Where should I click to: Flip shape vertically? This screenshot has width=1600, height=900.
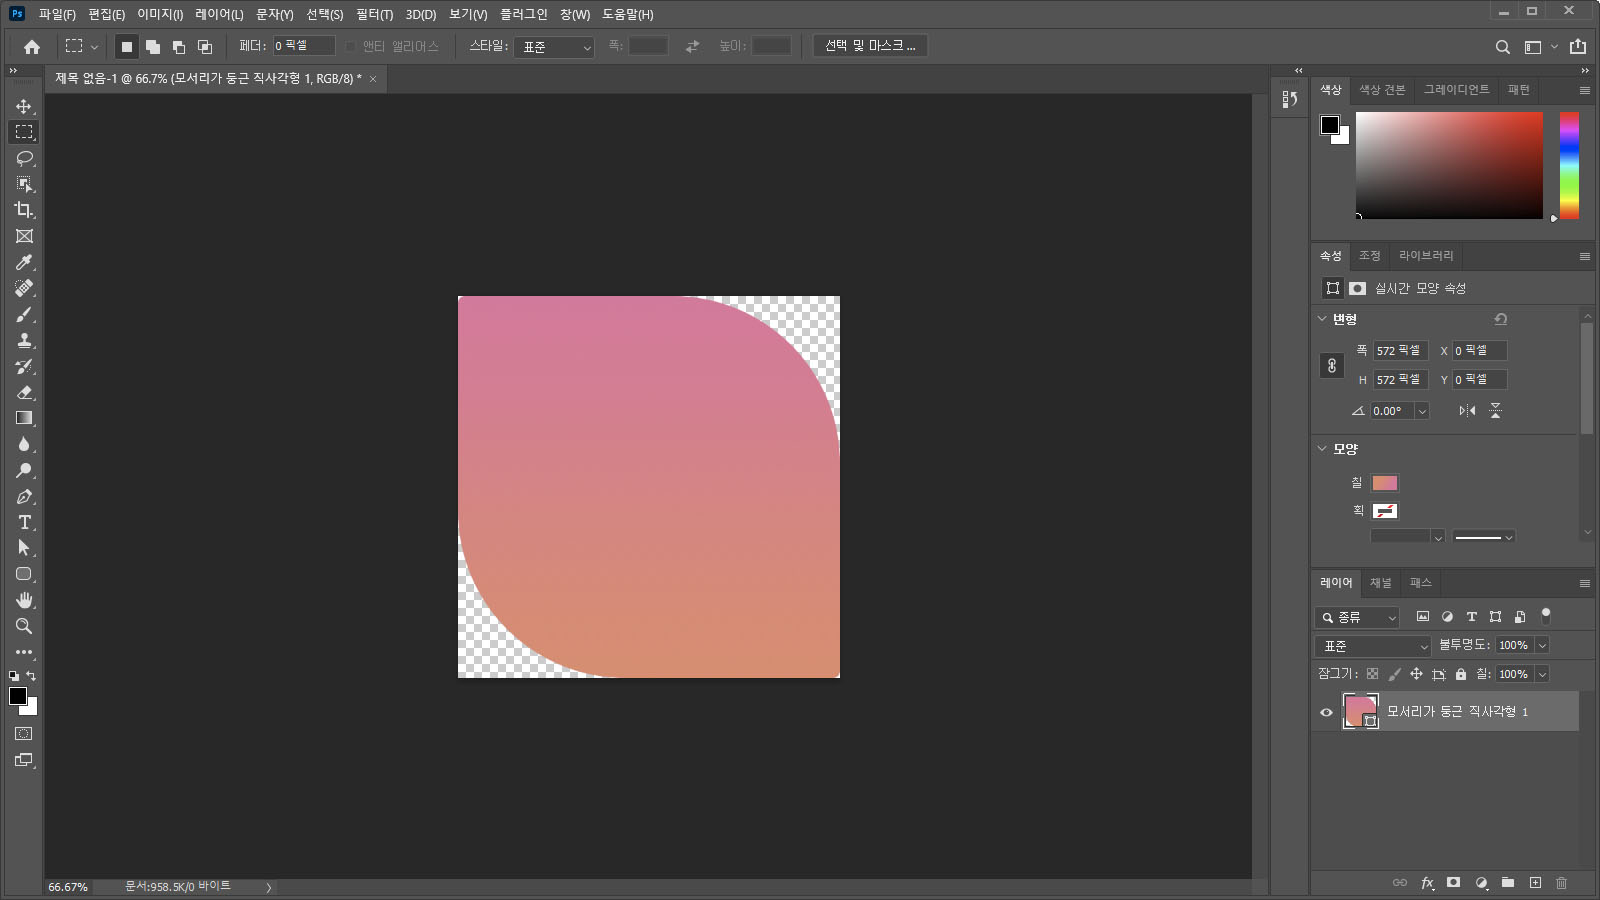pyautogui.click(x=1495, y=411)
